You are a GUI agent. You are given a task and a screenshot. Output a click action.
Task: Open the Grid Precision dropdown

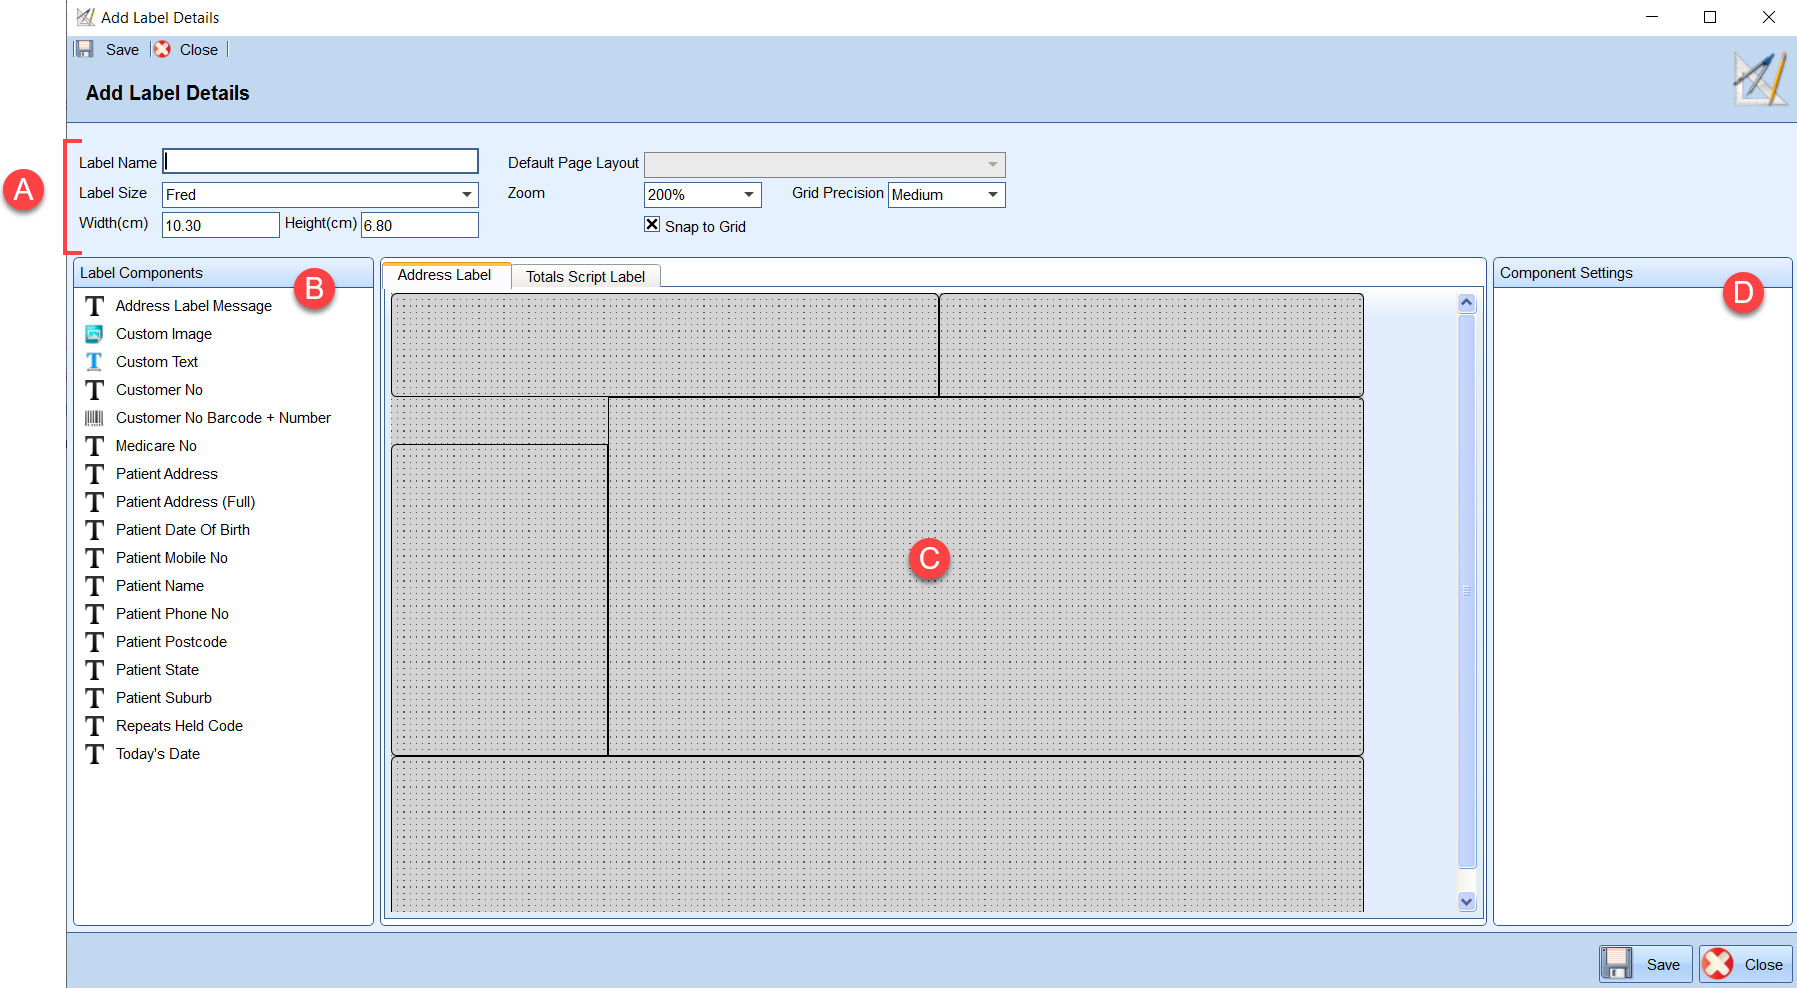993,194
